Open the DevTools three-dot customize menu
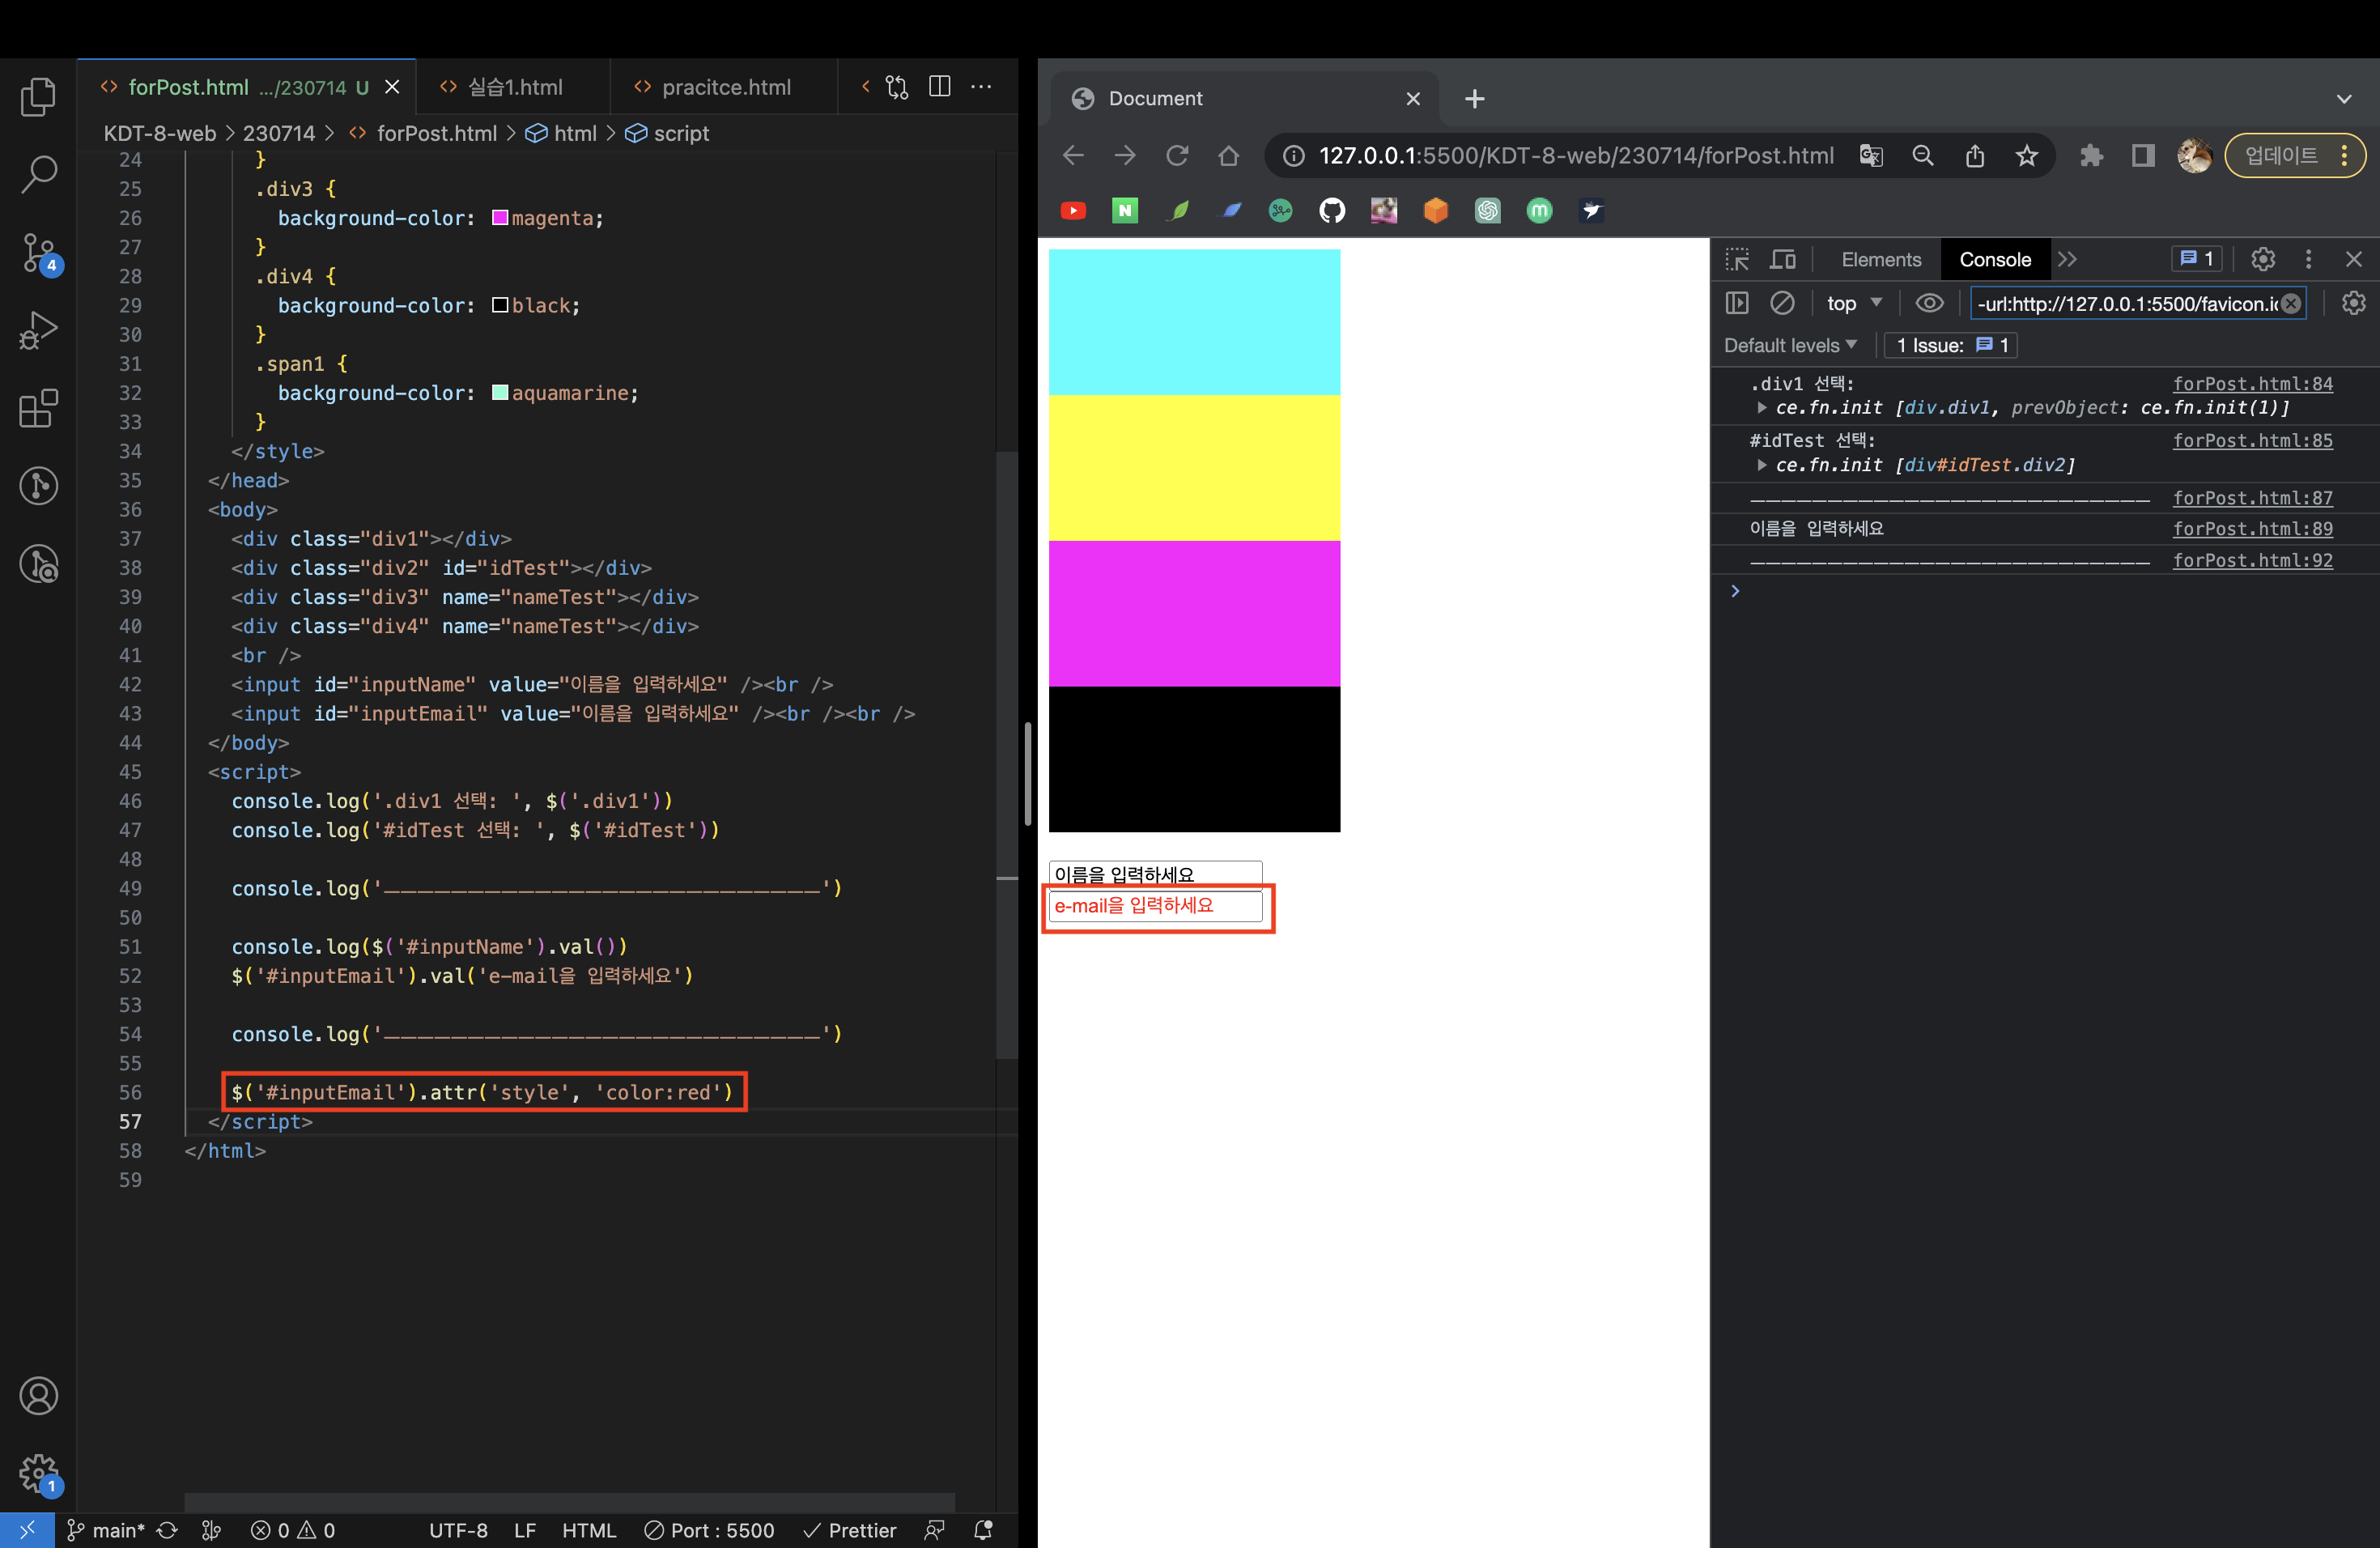Image resolution: width=2380 pixels, height=1548 pixels. click(2308, 259)
